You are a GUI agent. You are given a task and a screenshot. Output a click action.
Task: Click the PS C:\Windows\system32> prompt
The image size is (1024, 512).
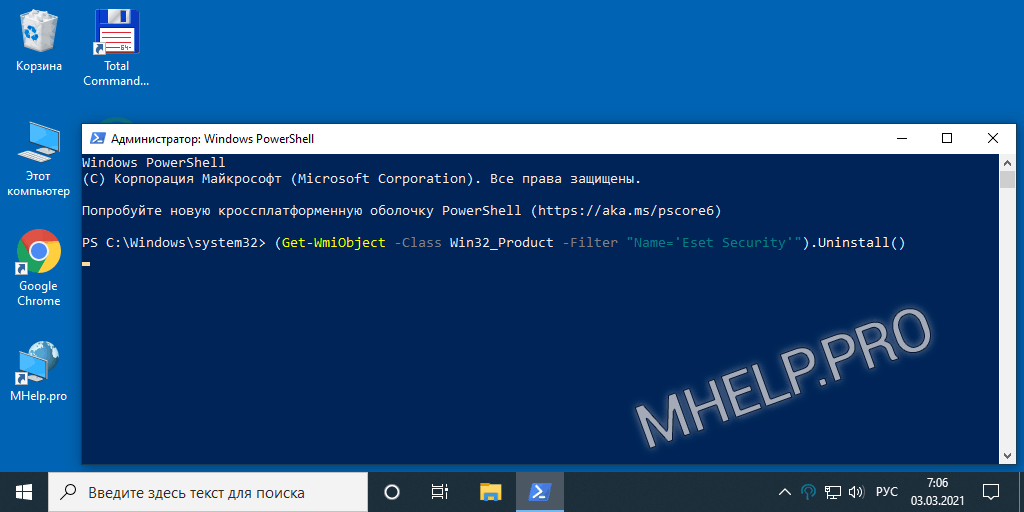(x=174, y=243)
